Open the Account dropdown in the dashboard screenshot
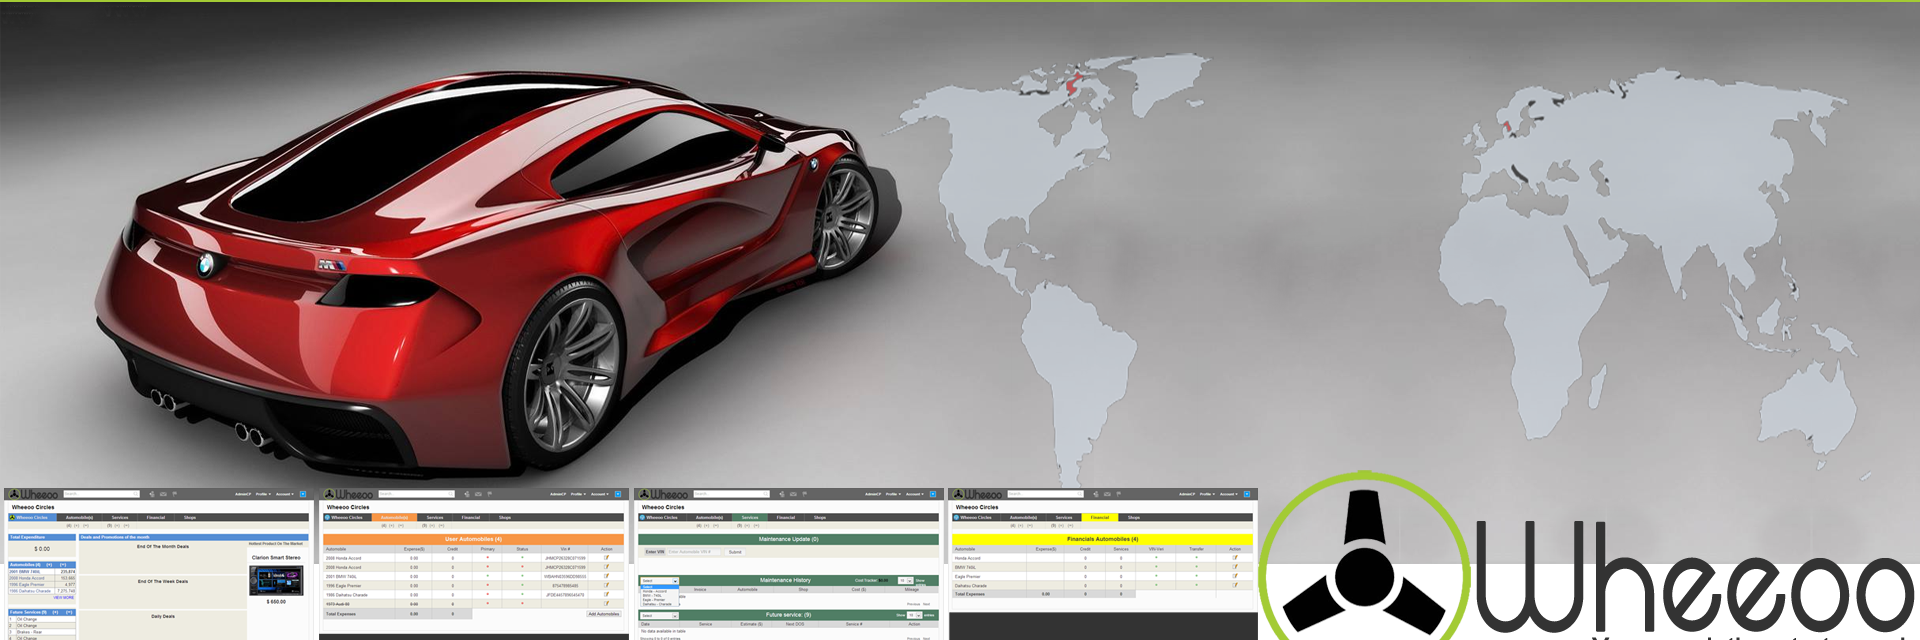1920x640 pixels. [x=285, y=494]
